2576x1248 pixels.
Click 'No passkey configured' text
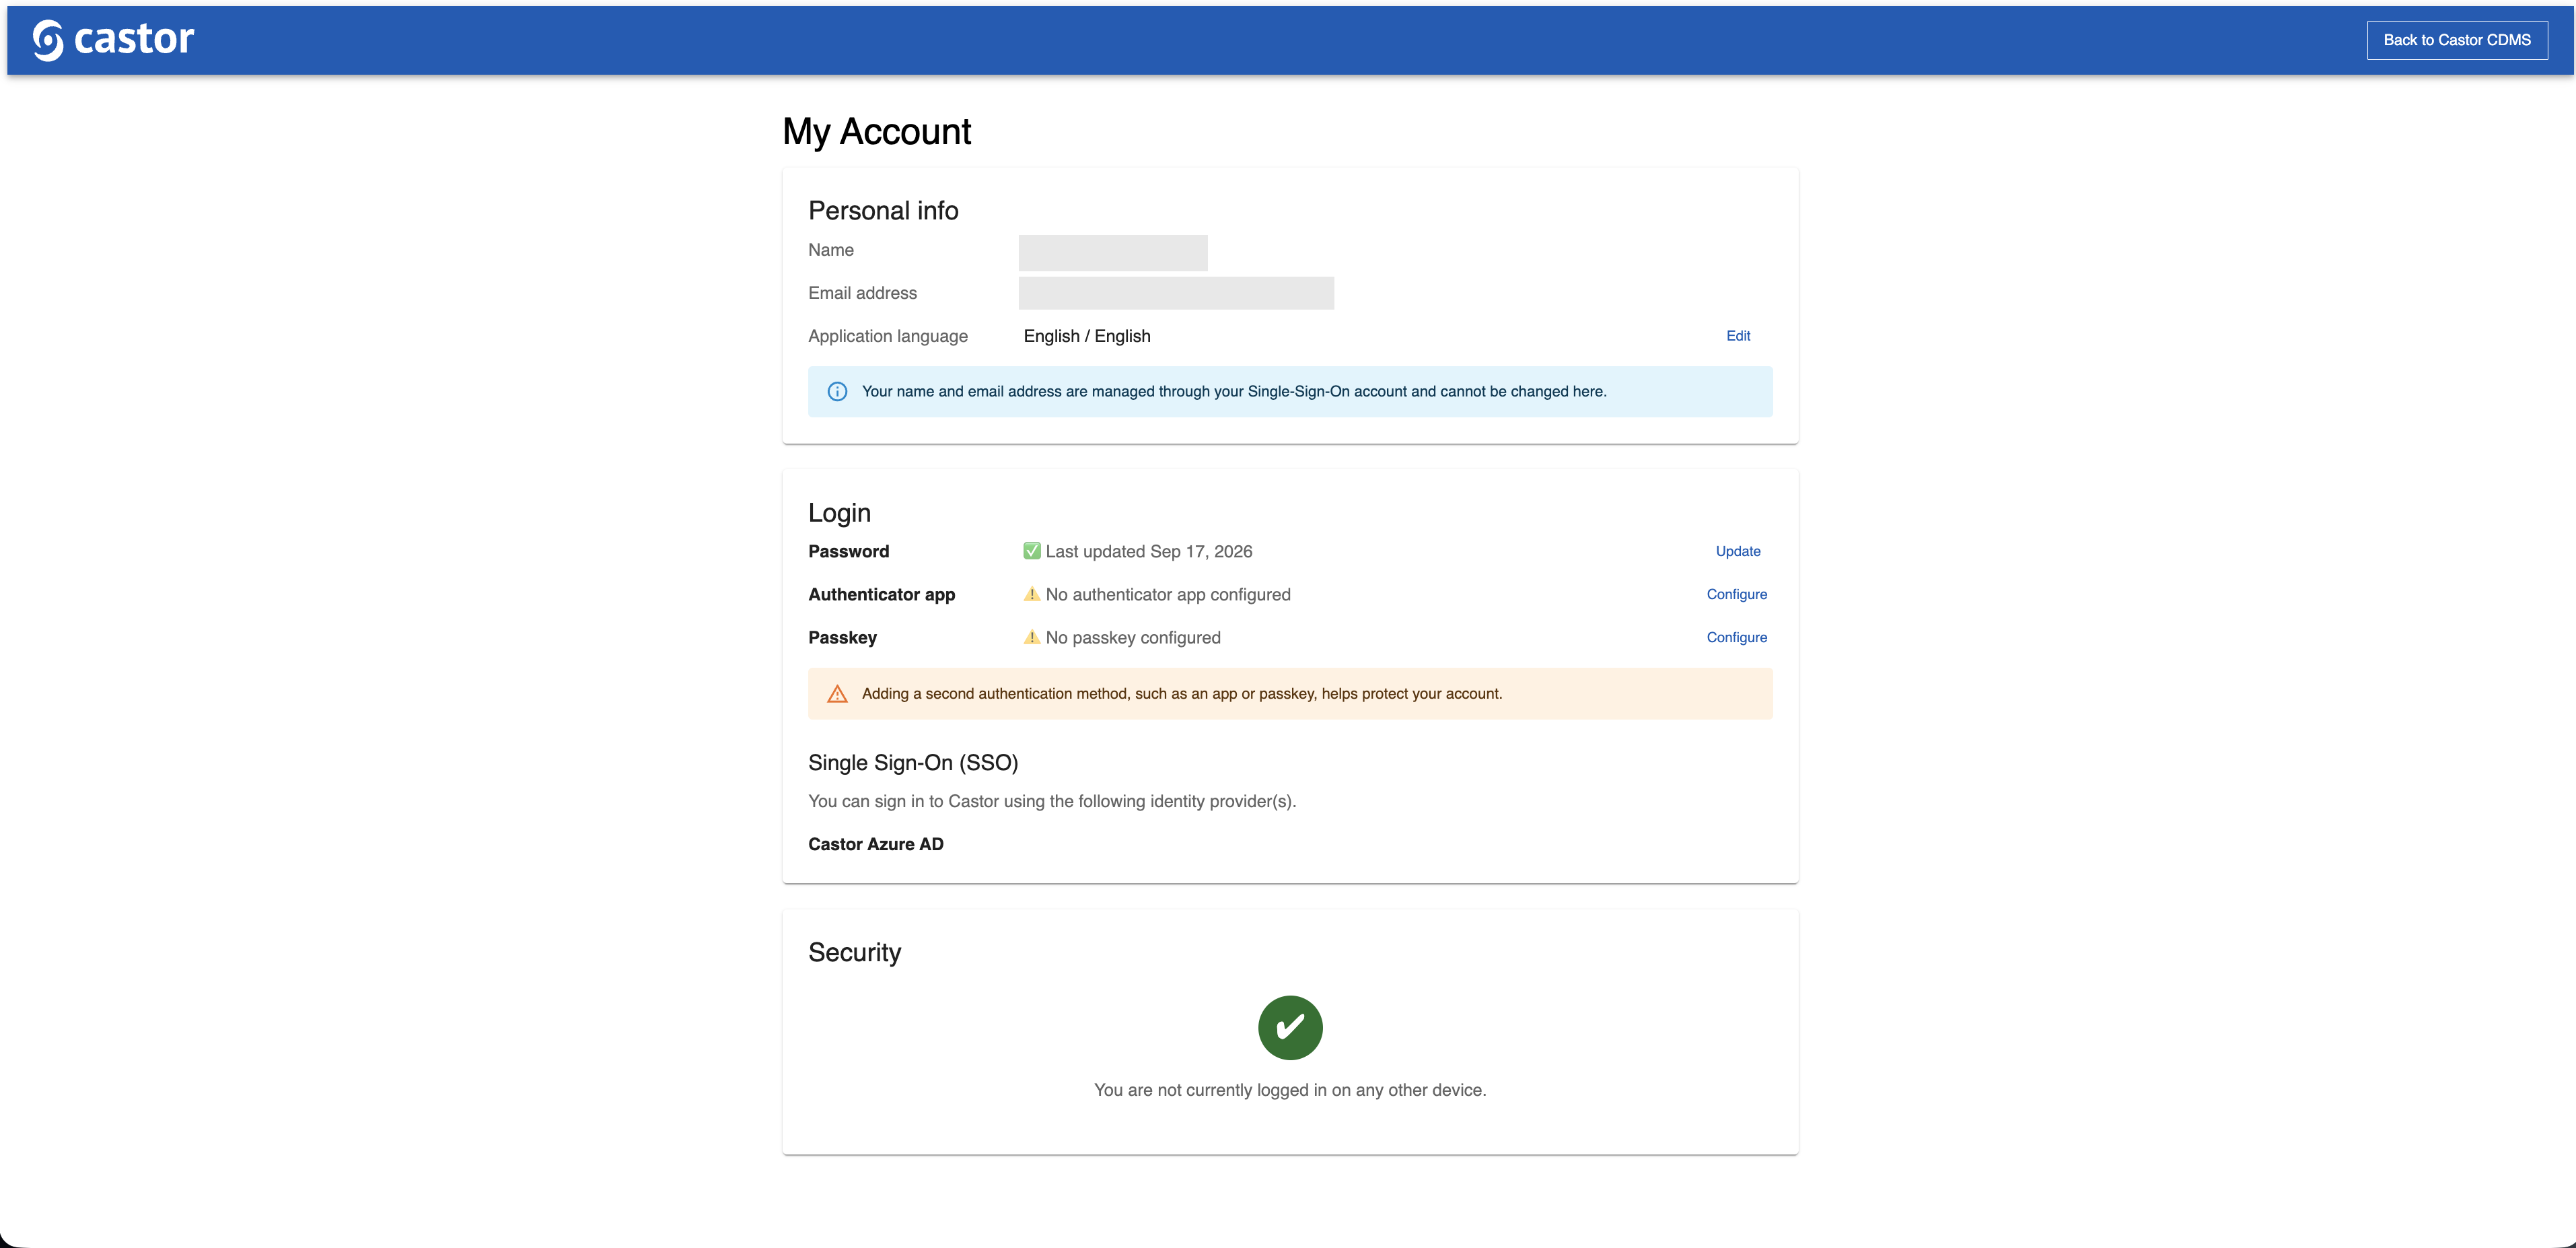tap(1133, 637)
